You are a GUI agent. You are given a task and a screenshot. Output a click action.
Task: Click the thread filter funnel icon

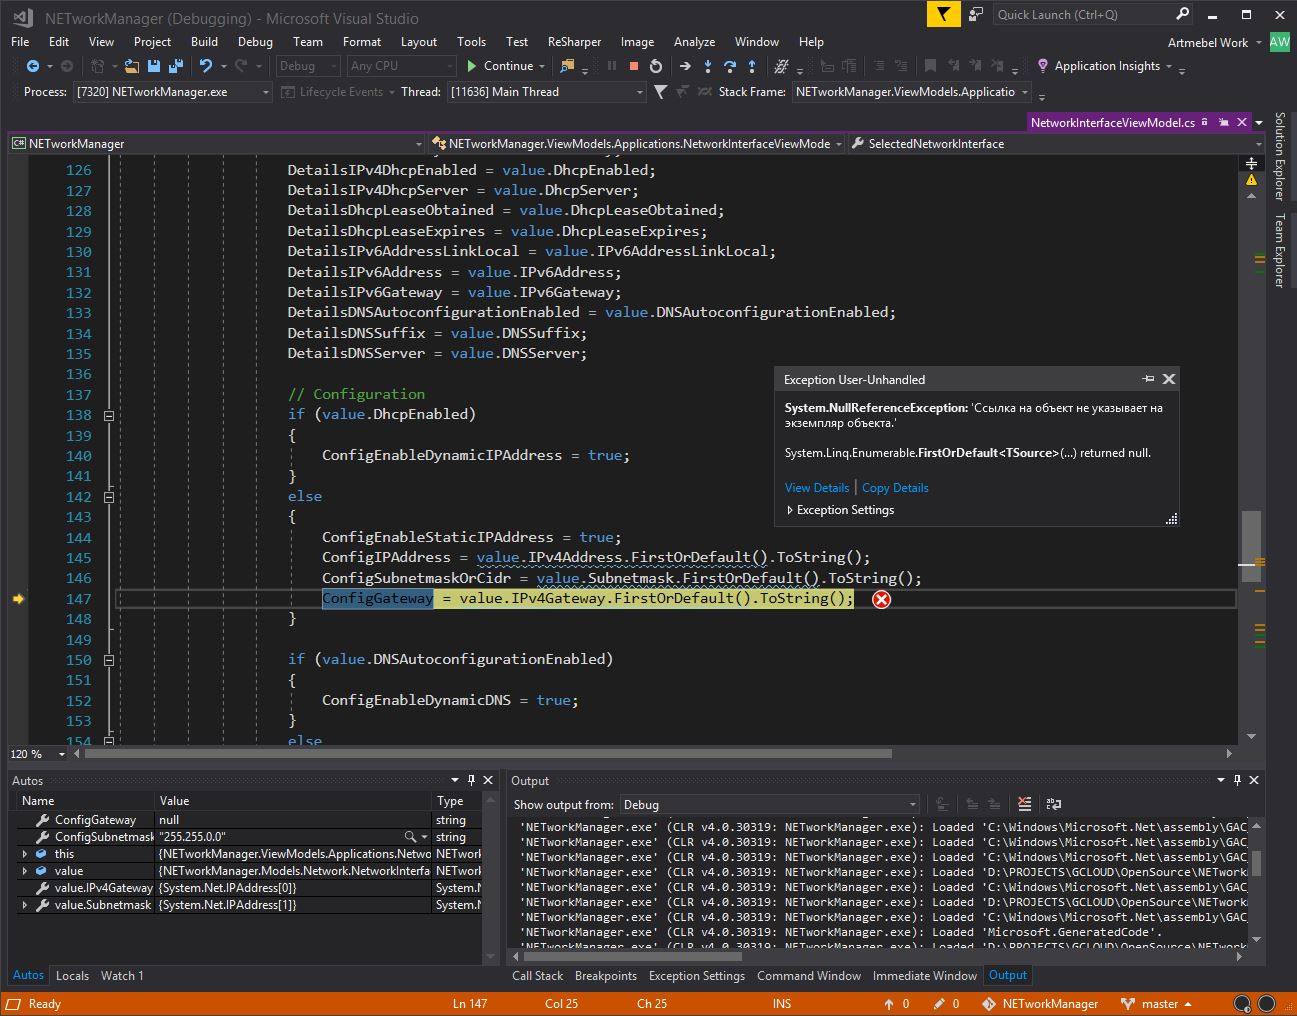(660, 92)
